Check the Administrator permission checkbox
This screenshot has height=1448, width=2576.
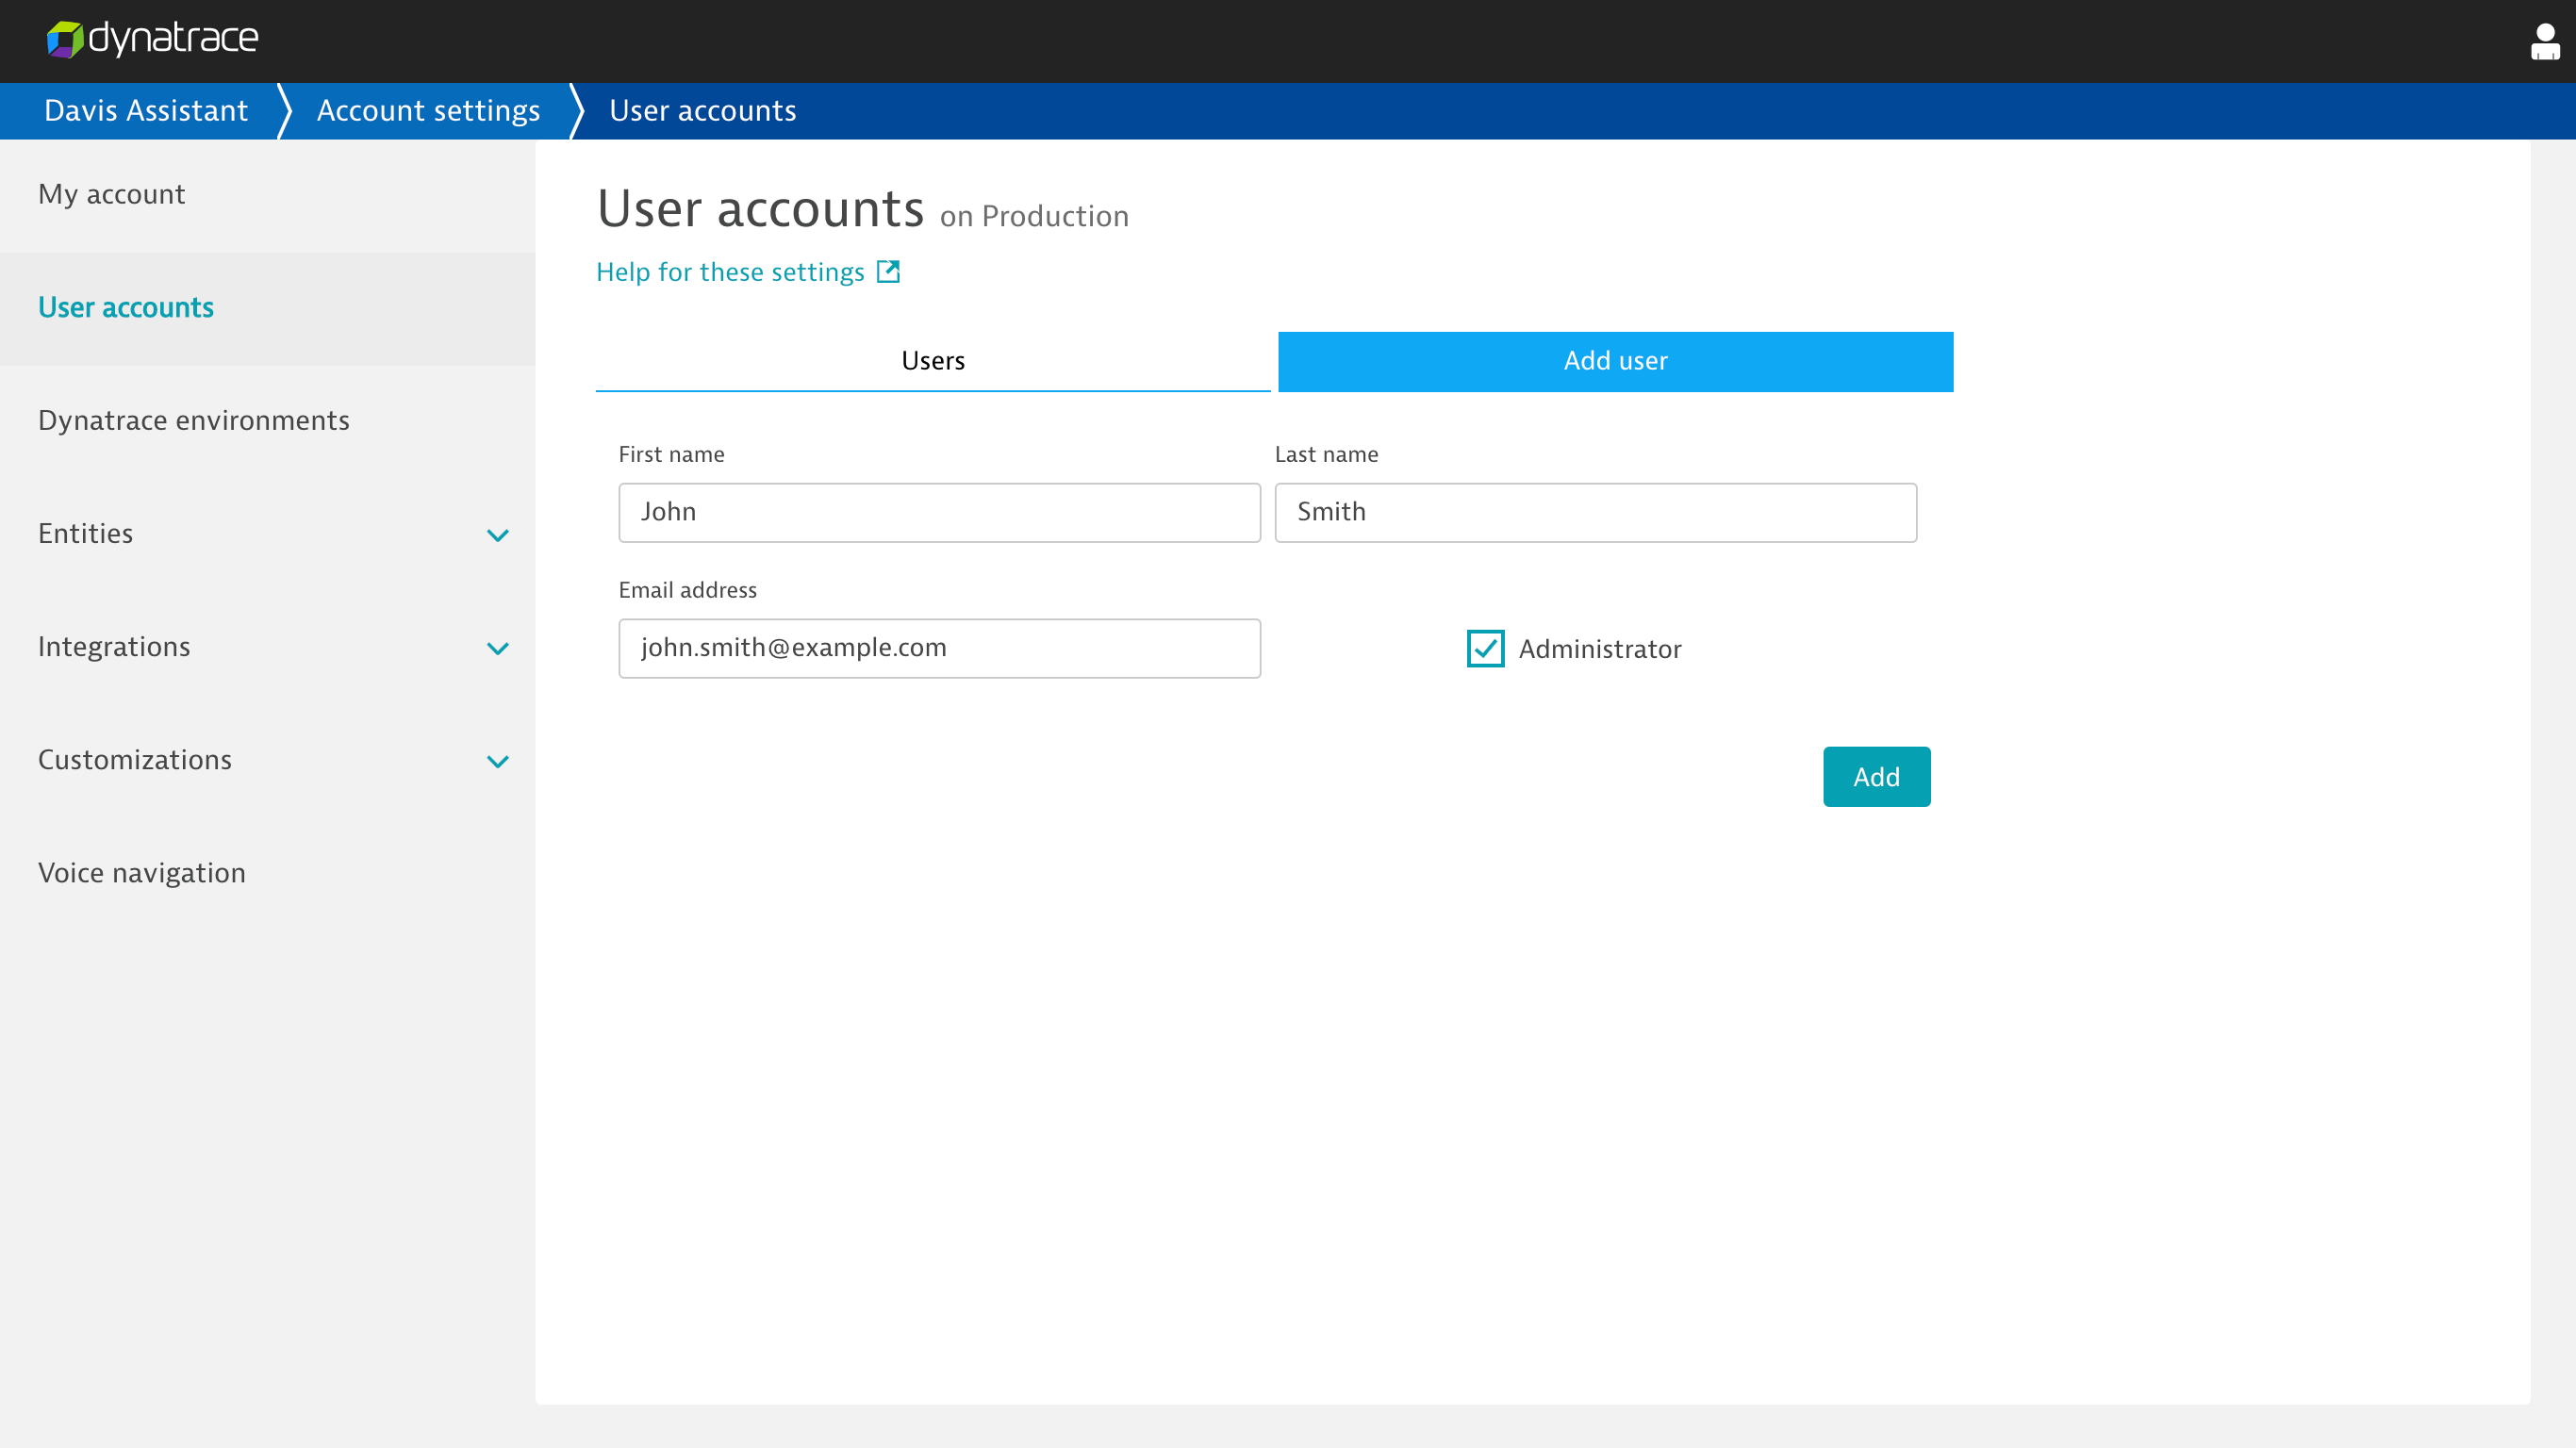(x=1486, y=649)
